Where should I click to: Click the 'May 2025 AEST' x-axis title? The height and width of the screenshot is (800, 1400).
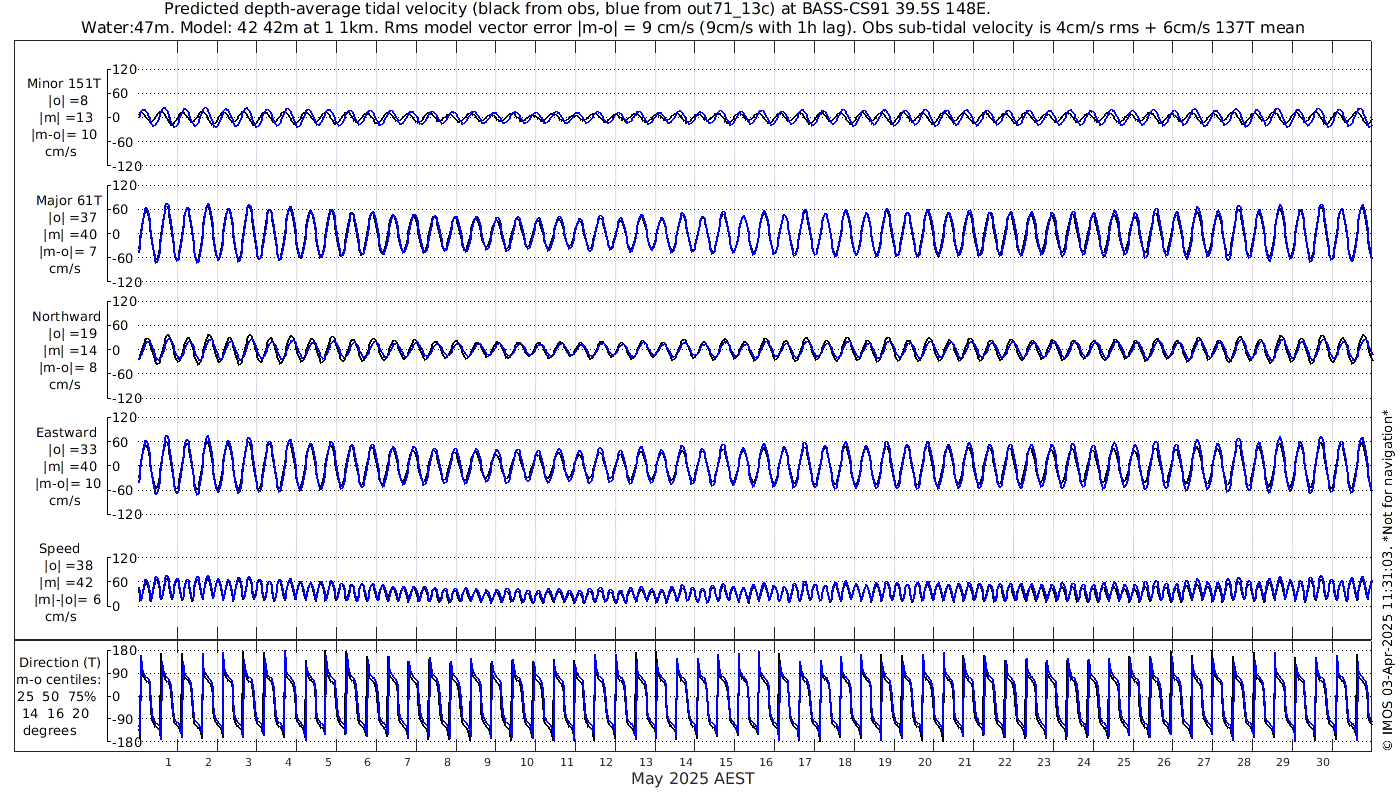[693, 778]
